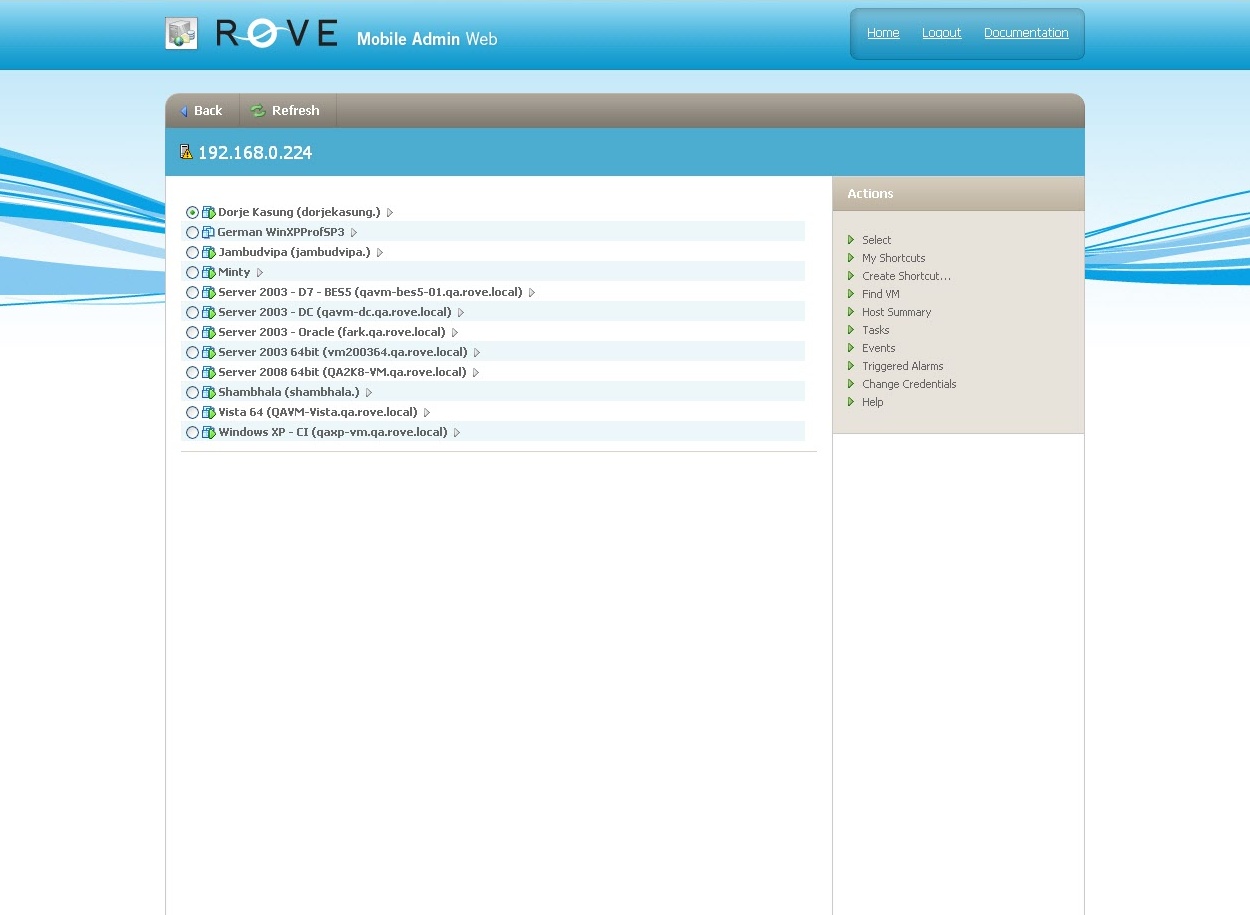
Task: Click the green arrow beside Help
Action: pyautogui.click(x=851, y=402)
